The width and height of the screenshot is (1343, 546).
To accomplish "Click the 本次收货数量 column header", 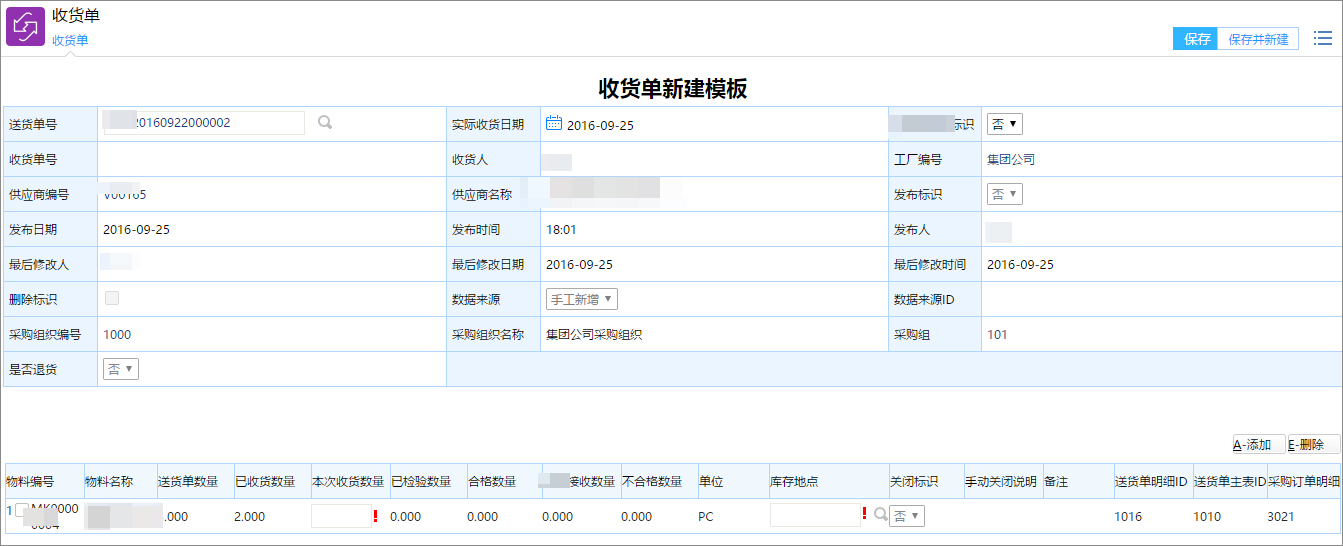I will tap(348, 482).
